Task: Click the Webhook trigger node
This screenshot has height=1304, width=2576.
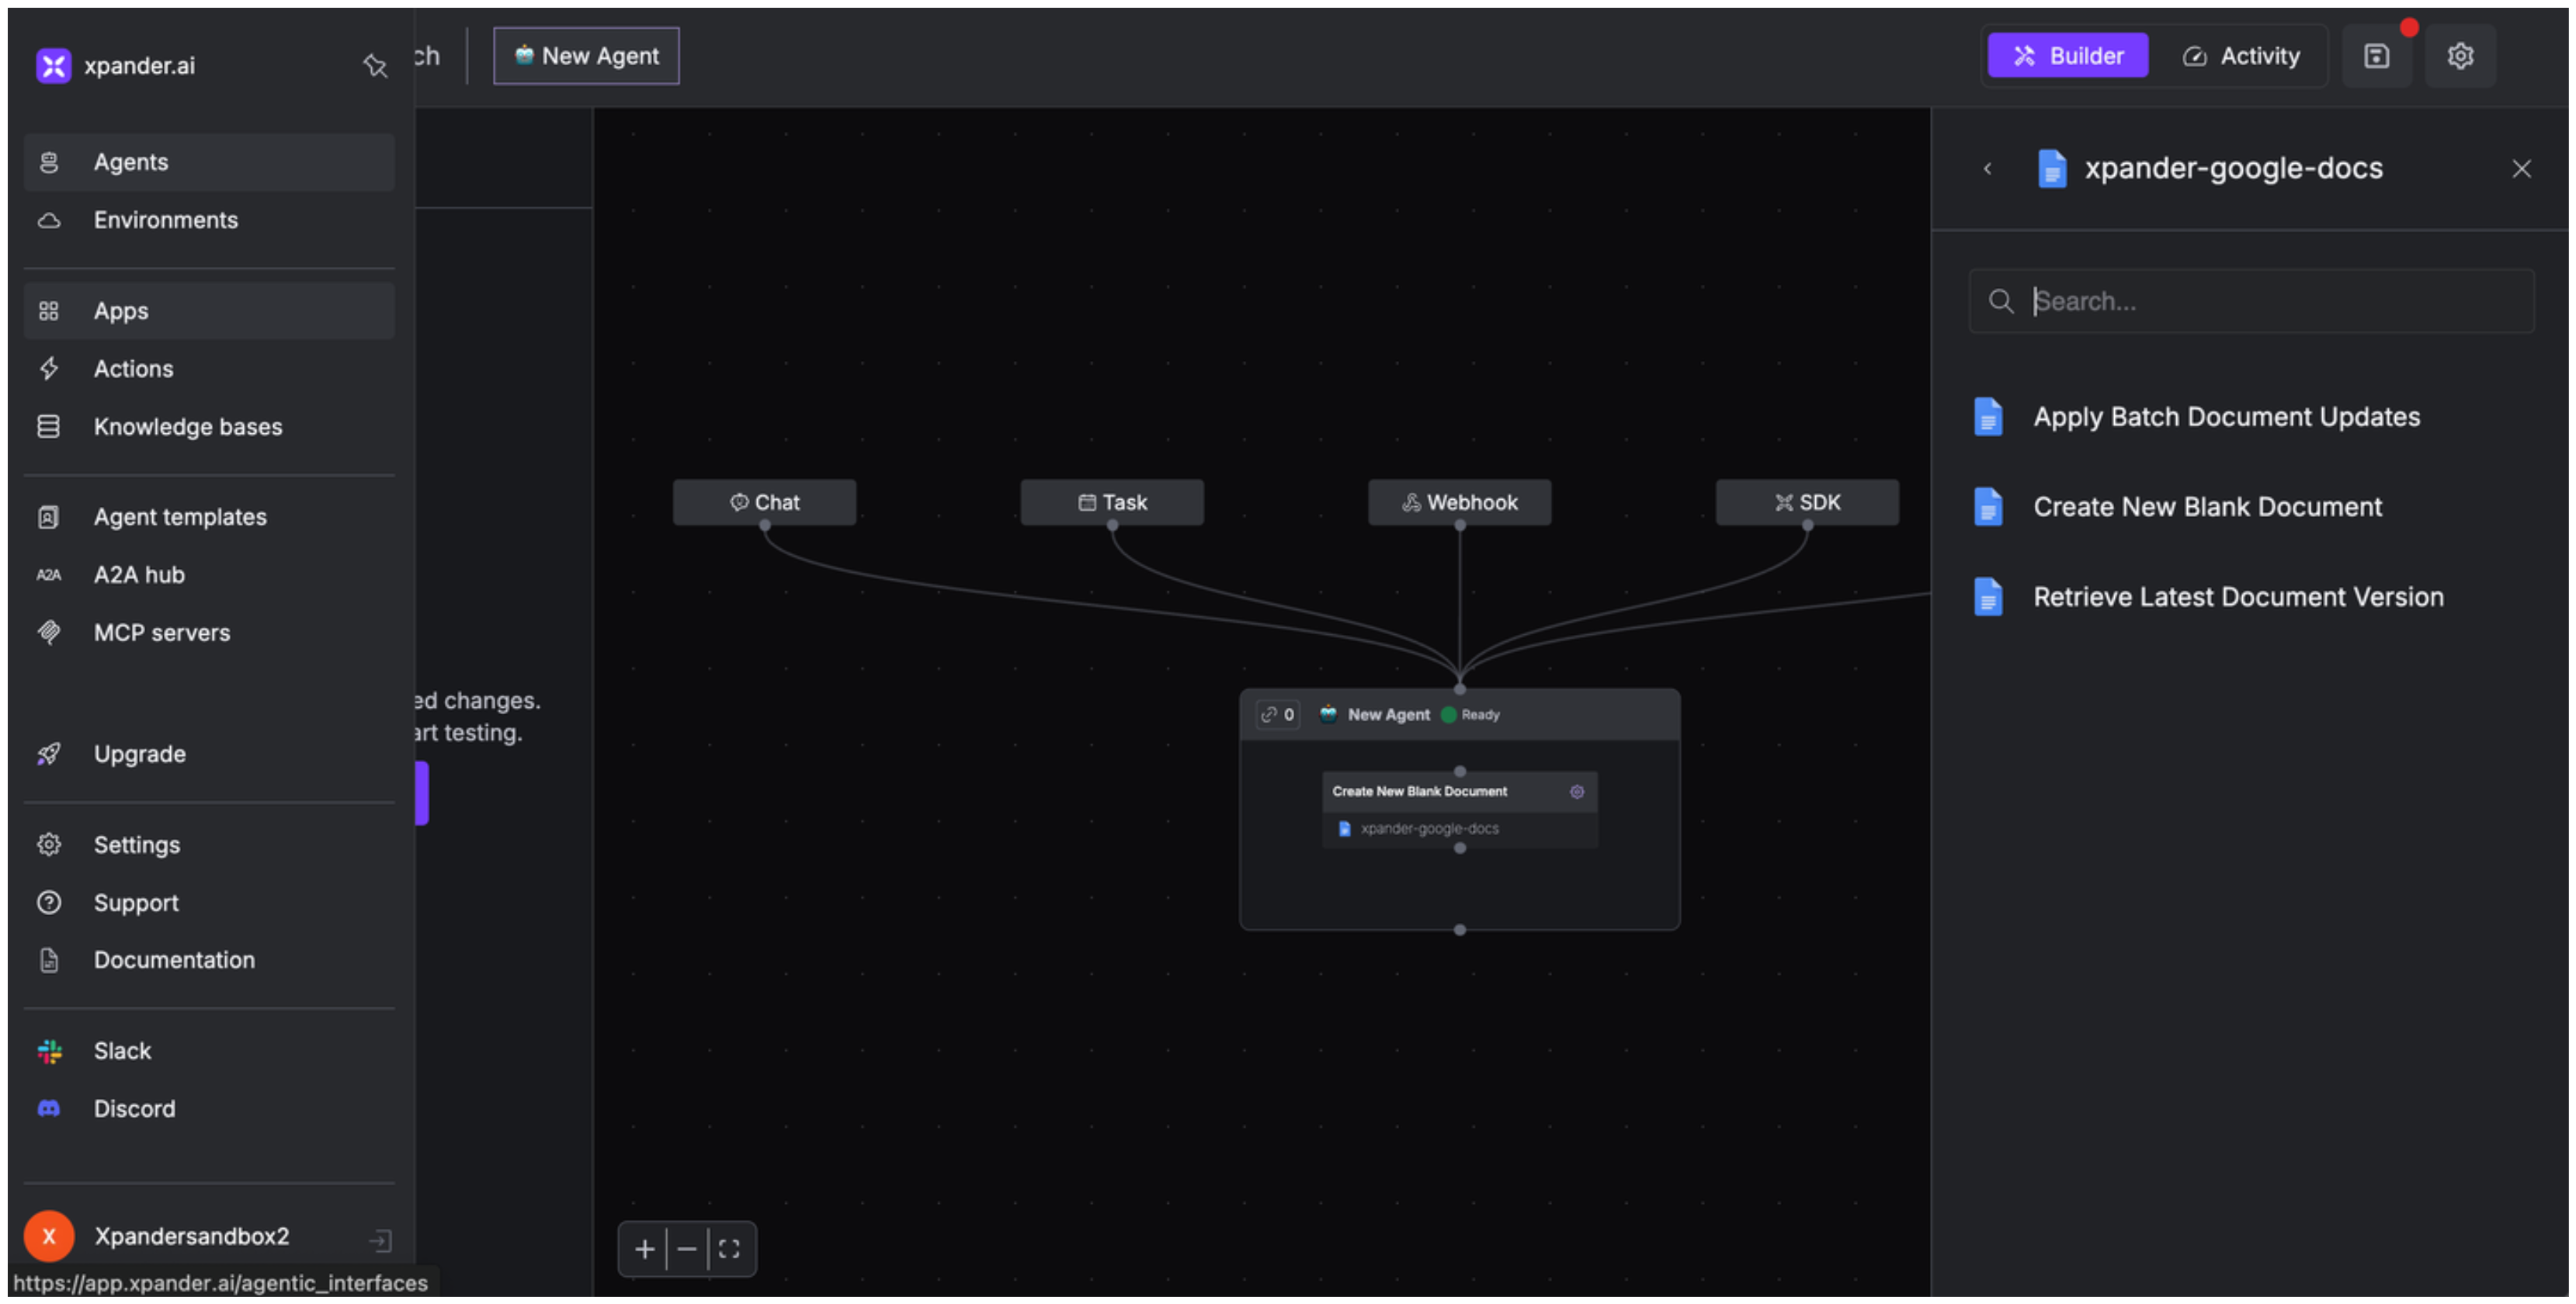Action: 1459,503
